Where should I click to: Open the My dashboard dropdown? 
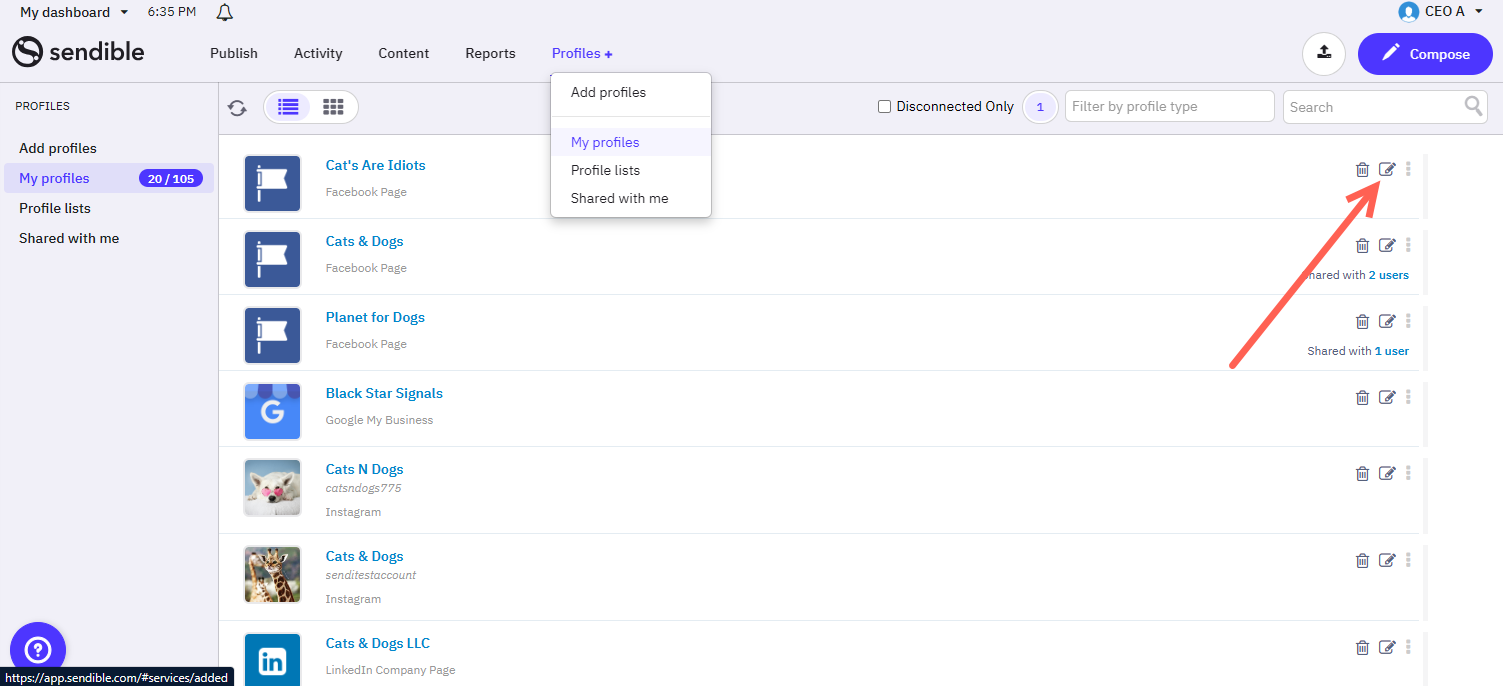click(74, 12)
